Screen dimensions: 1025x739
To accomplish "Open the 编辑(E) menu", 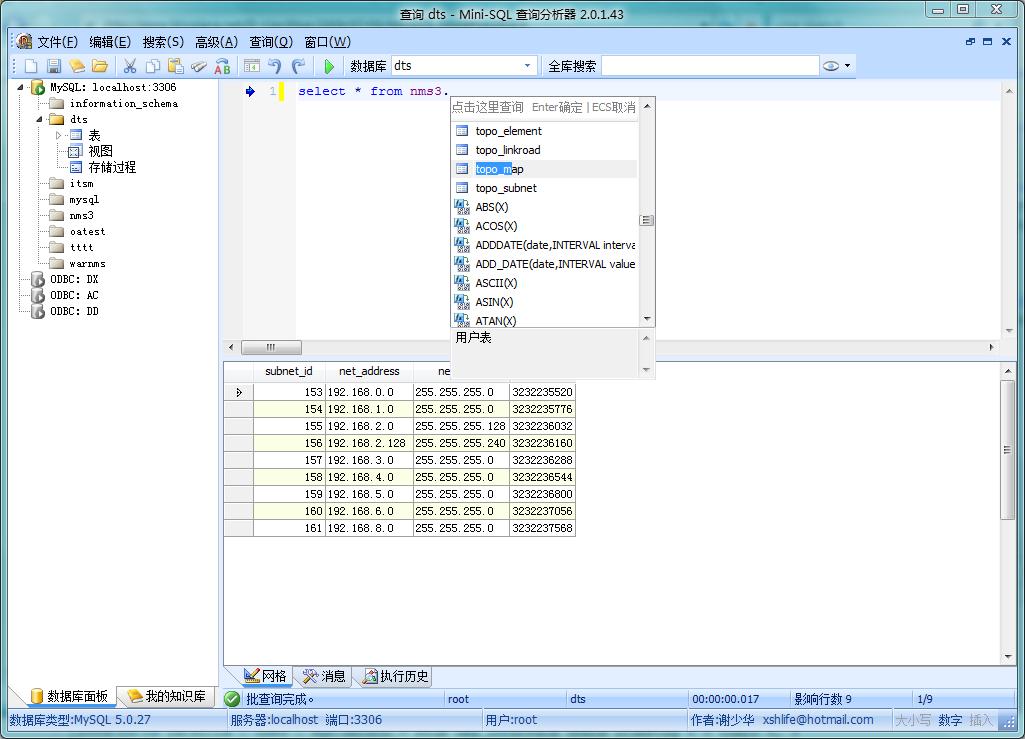I will [x=110, y=42].
